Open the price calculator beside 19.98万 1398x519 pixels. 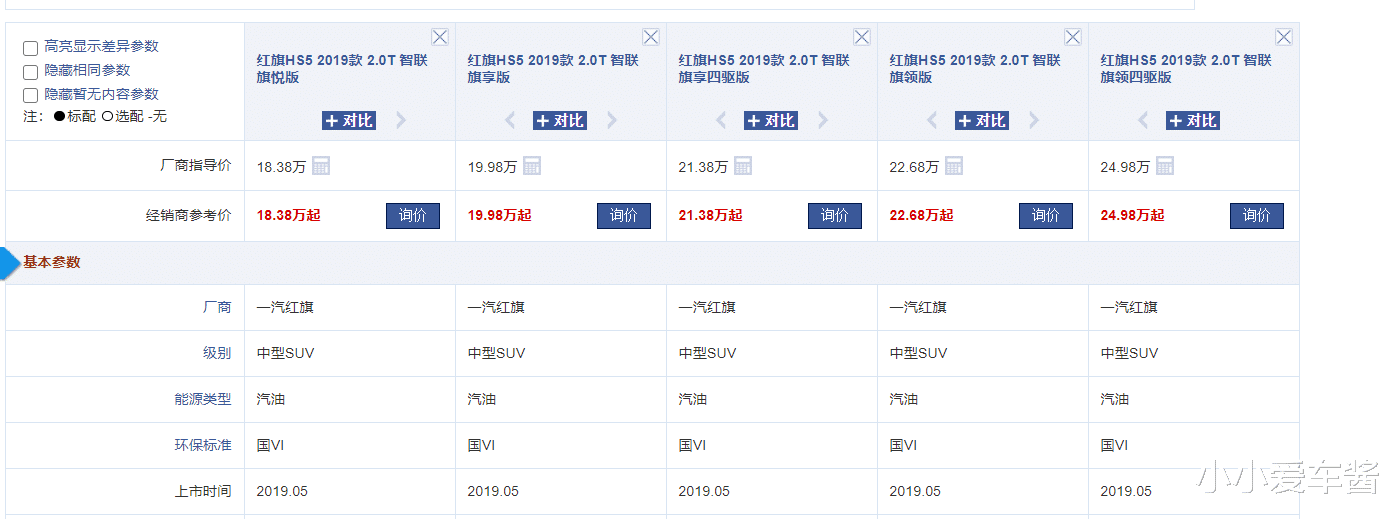tap(532, 166)
